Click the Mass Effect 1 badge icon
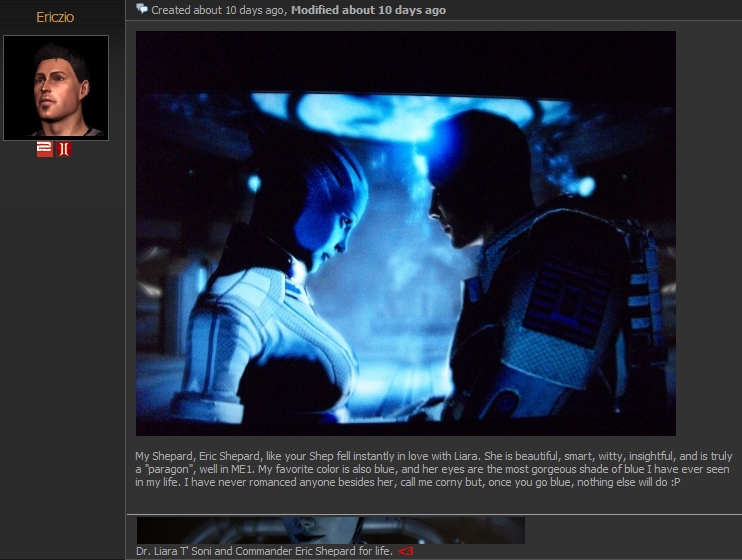 pos(64,149)
